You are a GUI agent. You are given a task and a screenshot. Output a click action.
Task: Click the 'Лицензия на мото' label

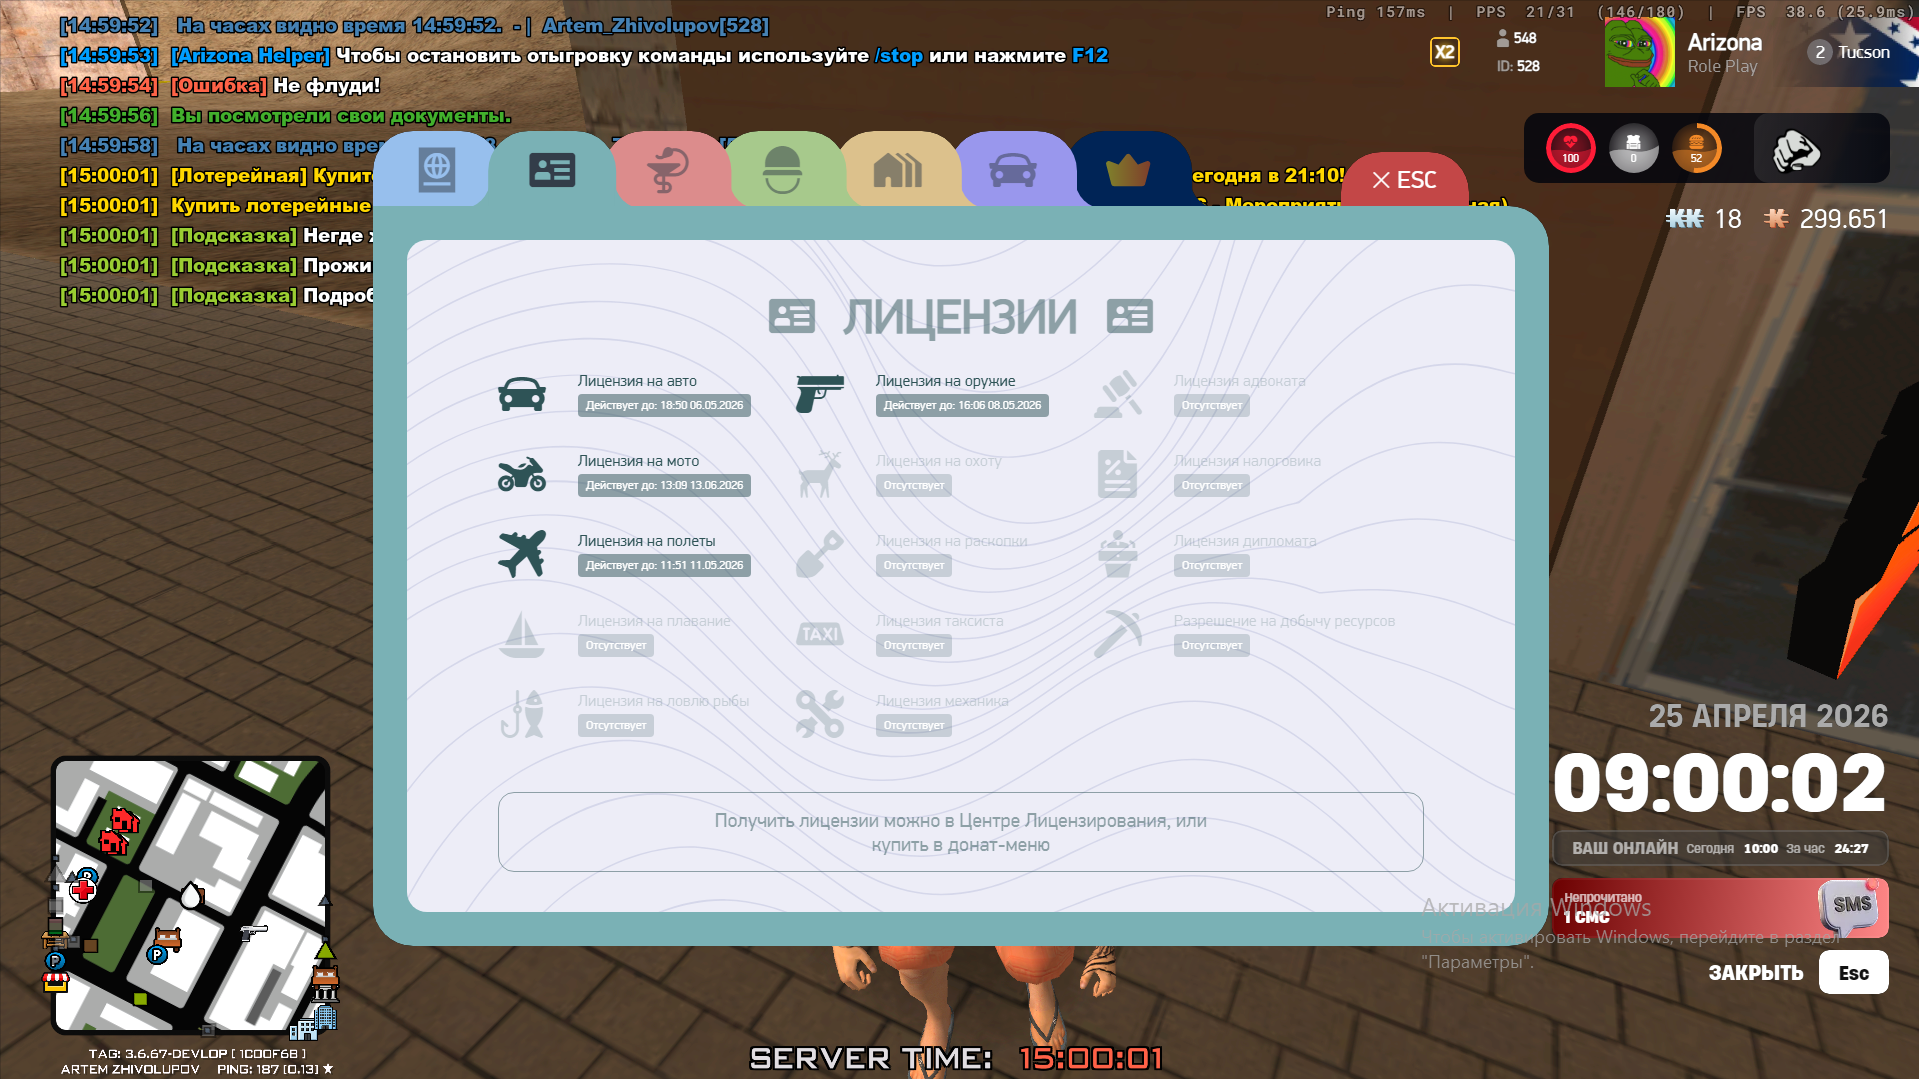(638, 461)
